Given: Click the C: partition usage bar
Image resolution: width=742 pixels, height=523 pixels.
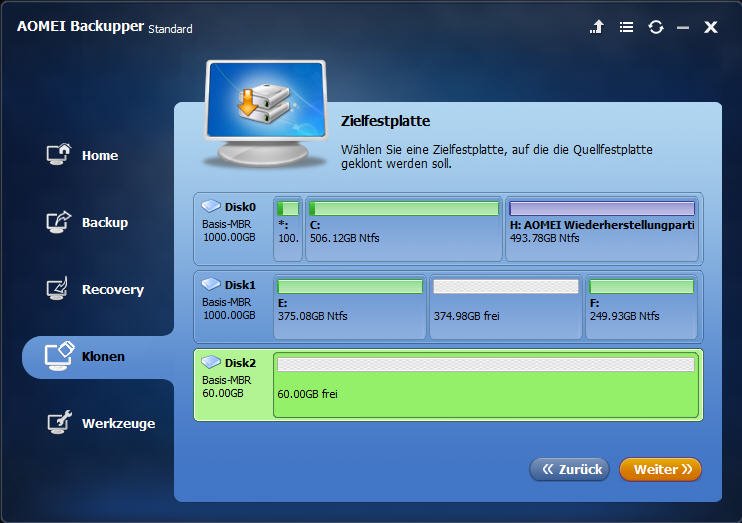Looking at the screenshot, I should (404, 208).
